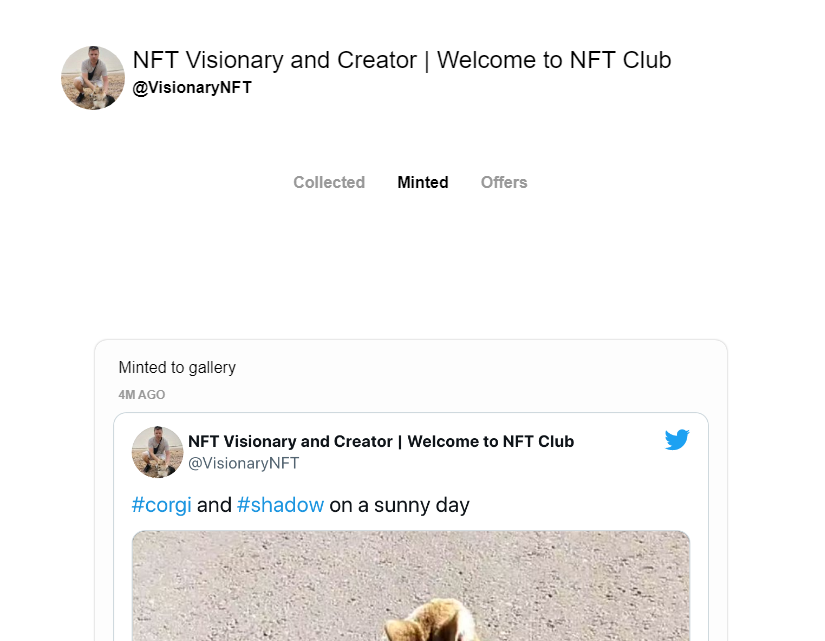Open the Offers tab
Viewport: 825px width, 641px height.
[504, 182]
